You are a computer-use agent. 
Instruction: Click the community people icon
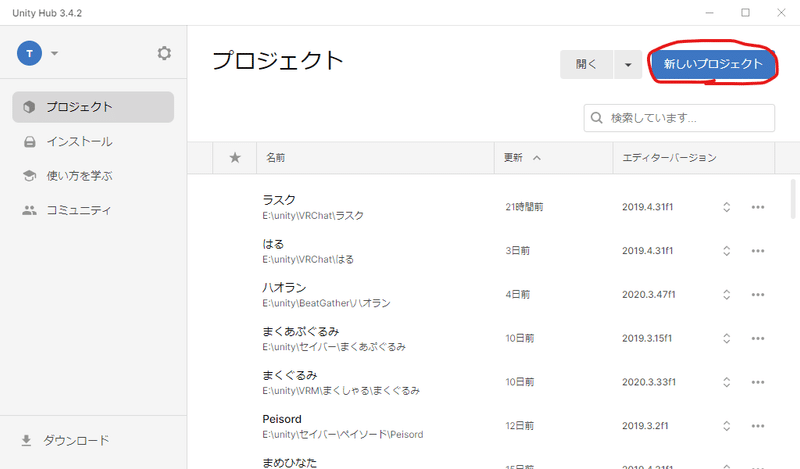point(30,210)
